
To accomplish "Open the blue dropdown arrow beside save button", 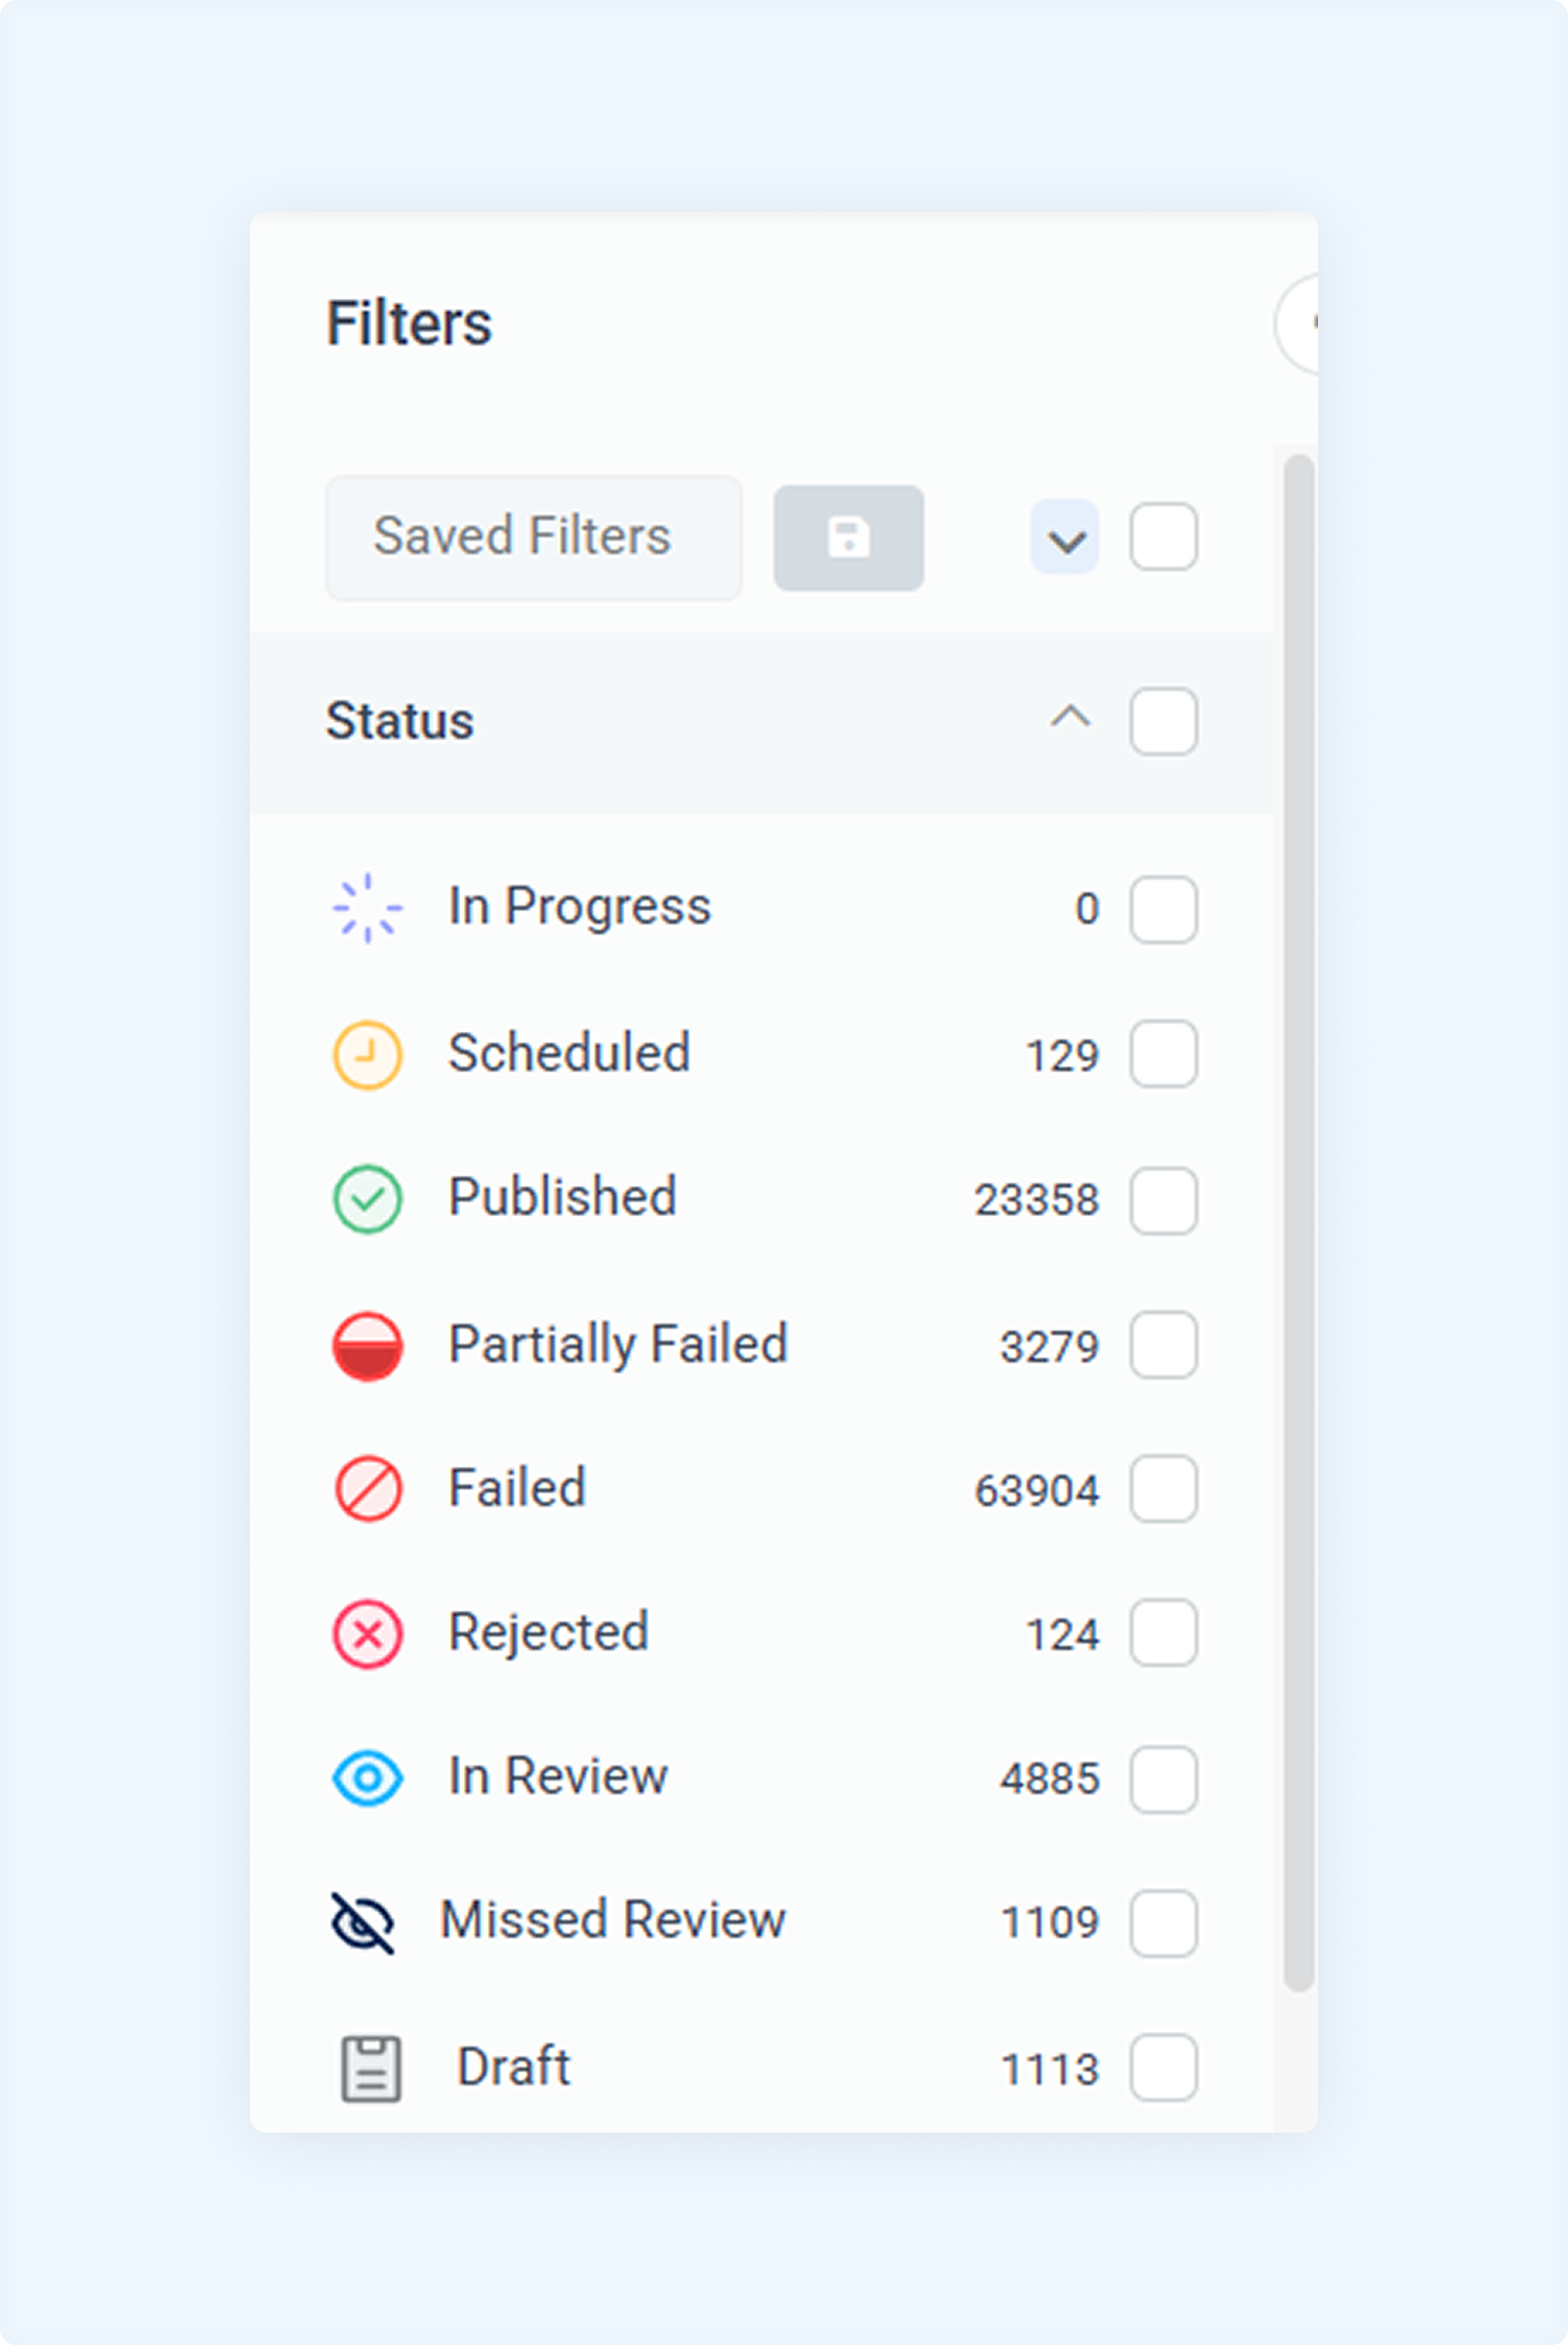I will (x=1065, y=538).
